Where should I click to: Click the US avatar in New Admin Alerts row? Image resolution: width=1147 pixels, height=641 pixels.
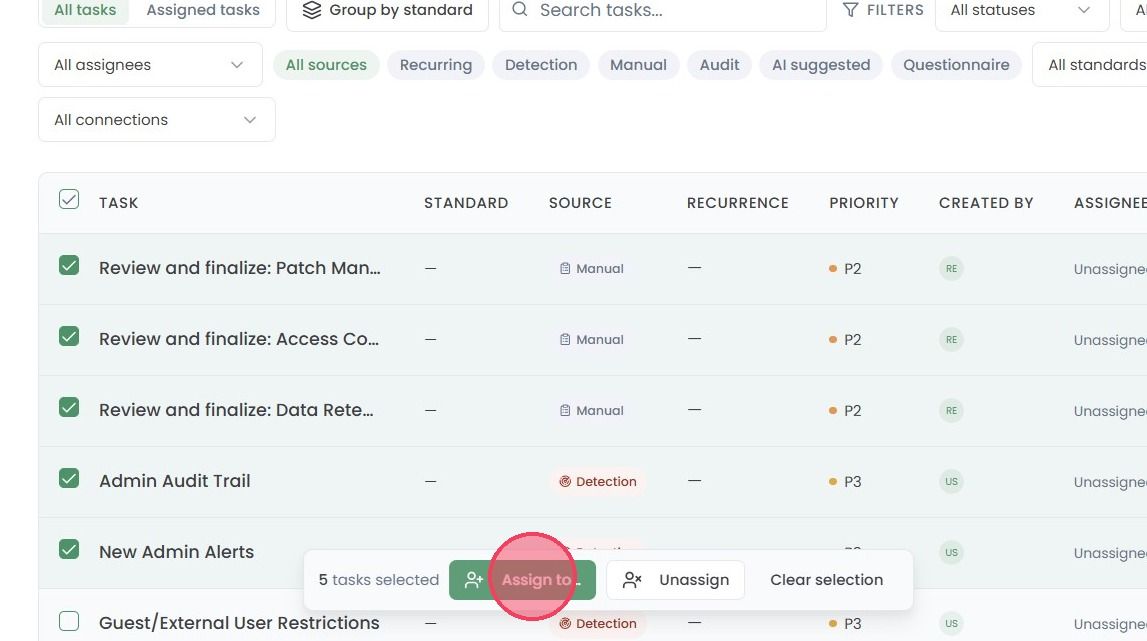click(x=951, y=552)
